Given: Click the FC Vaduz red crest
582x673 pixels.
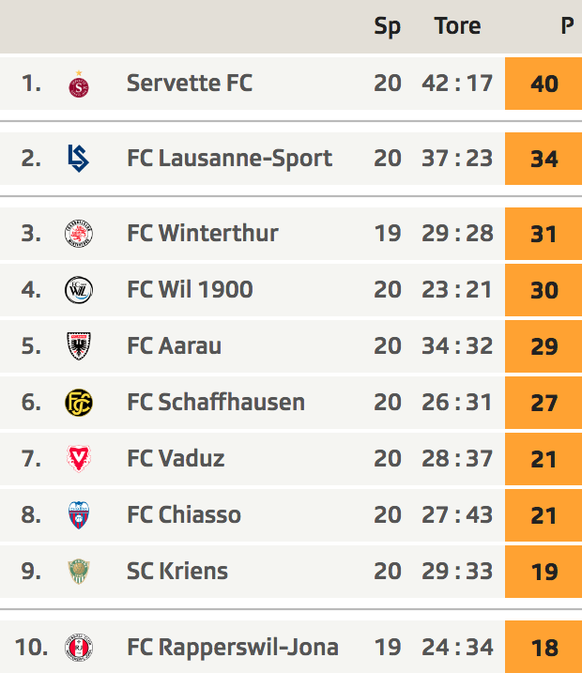Looking at the screenshot, I should [x=79, y=458].
